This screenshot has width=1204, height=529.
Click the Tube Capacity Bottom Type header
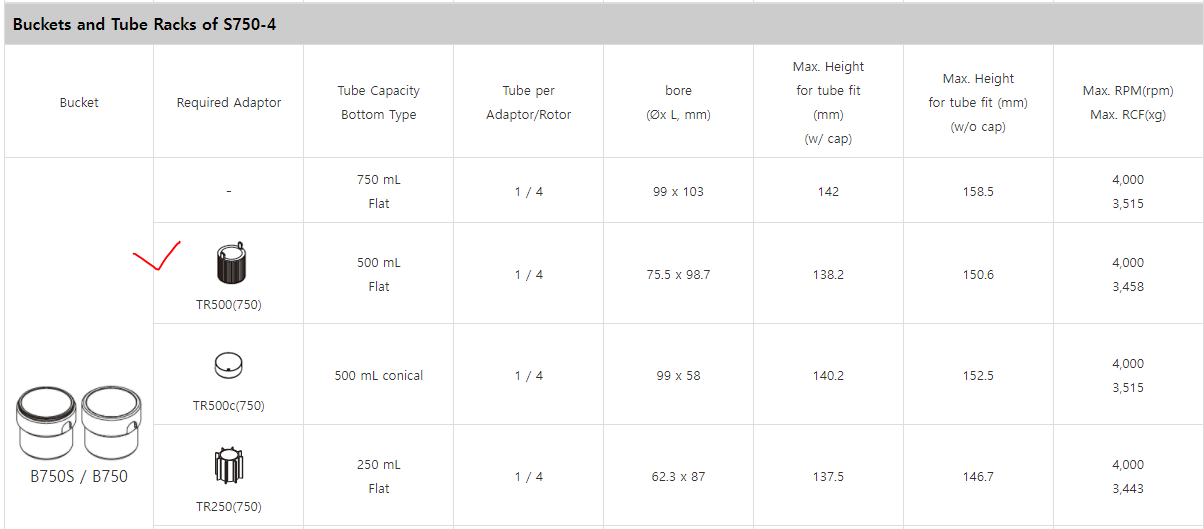pos(379,102)
